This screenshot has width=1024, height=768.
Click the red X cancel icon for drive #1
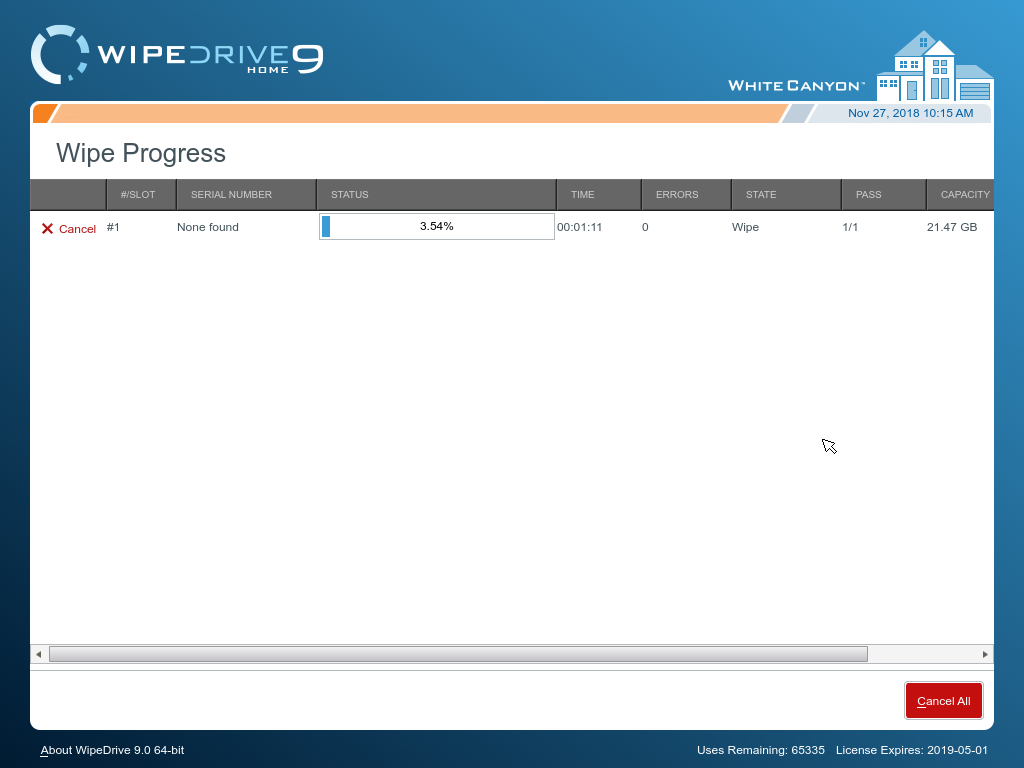click(x=47, y=229)
